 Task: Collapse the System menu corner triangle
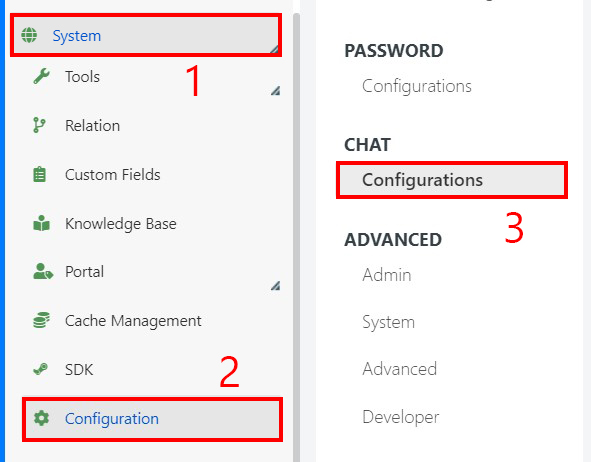click(x=274, y=49)
